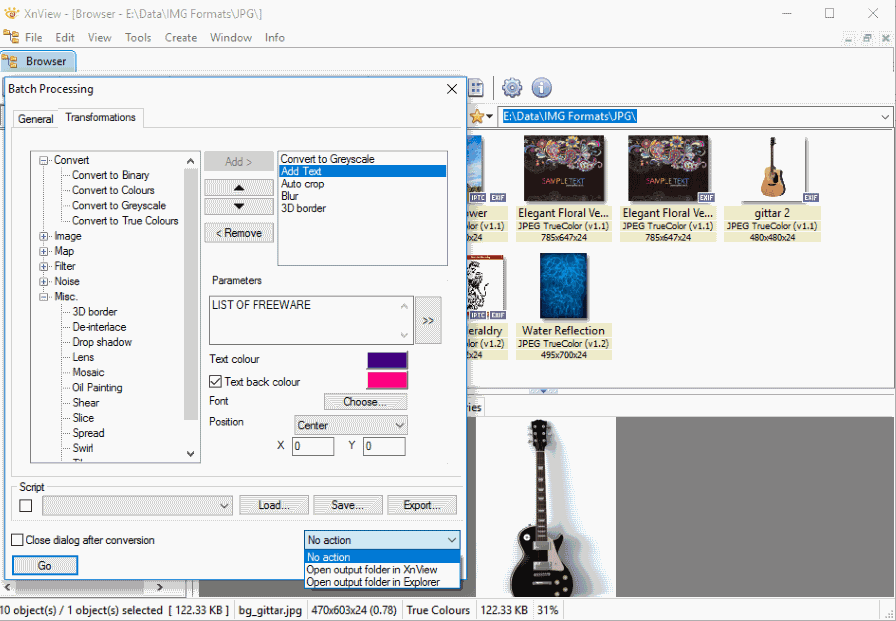Open the Create menu

[181, 38]
